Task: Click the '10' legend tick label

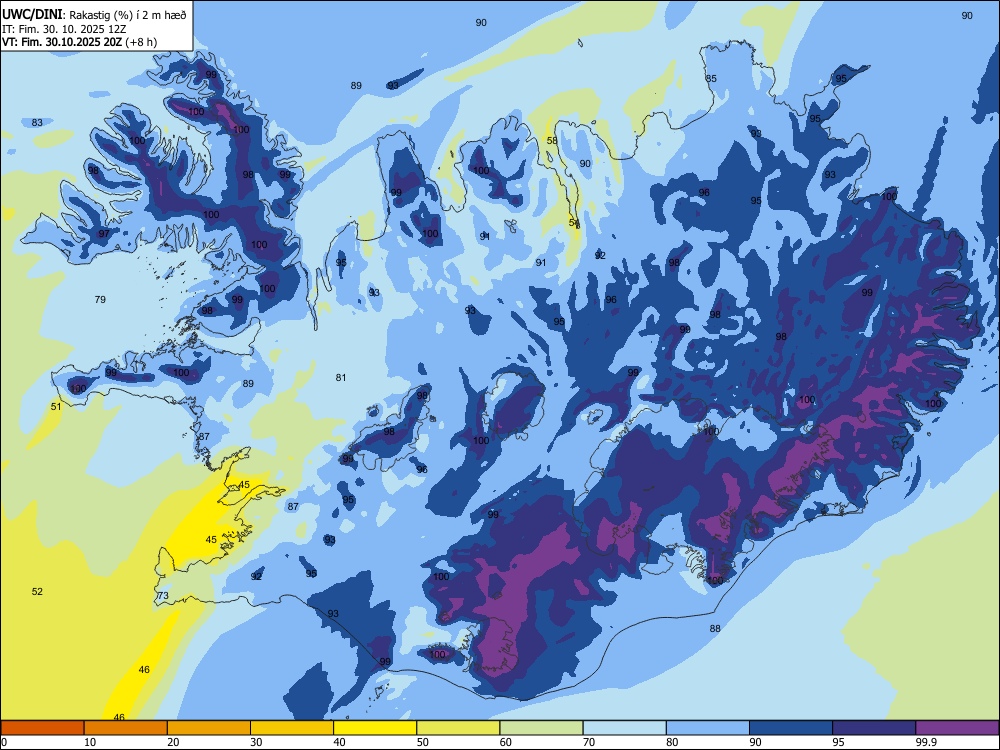Action: (90, 742)
